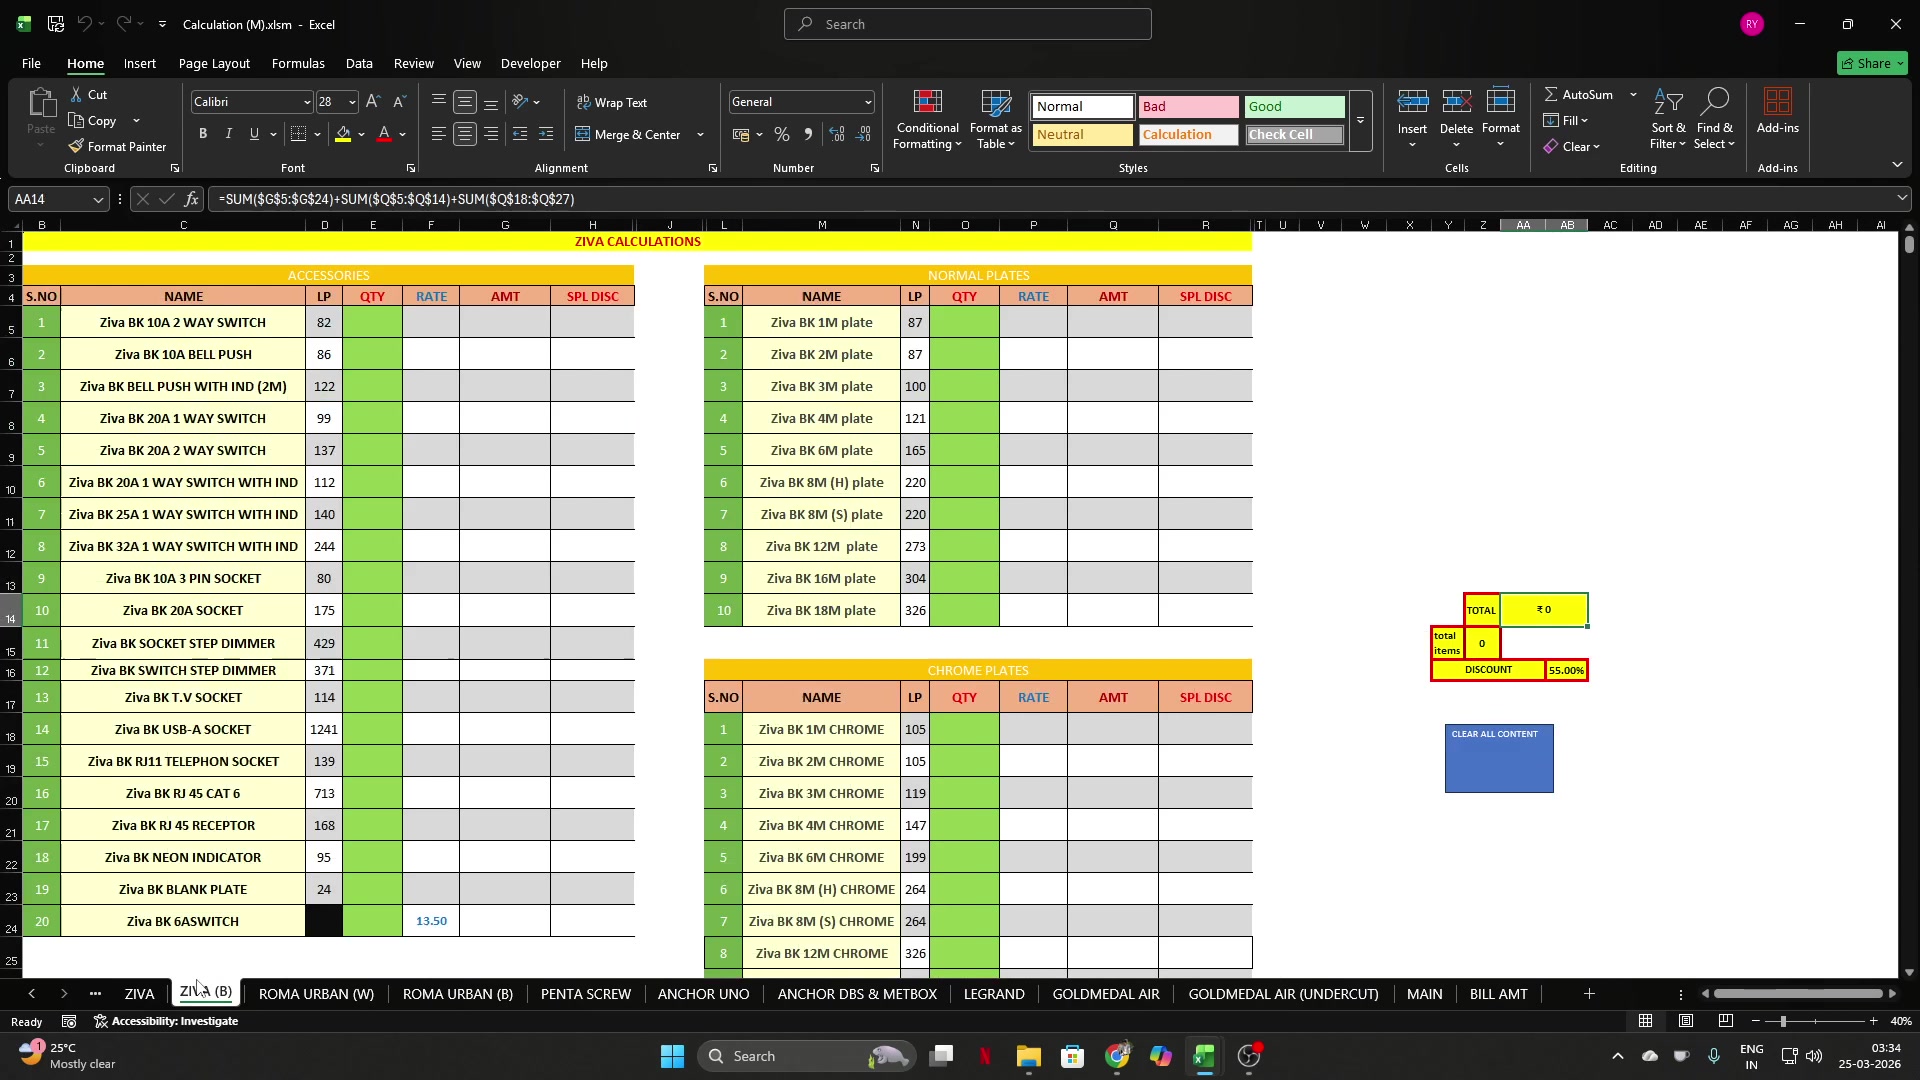Open the Developer tab

(x=530, y=63)
